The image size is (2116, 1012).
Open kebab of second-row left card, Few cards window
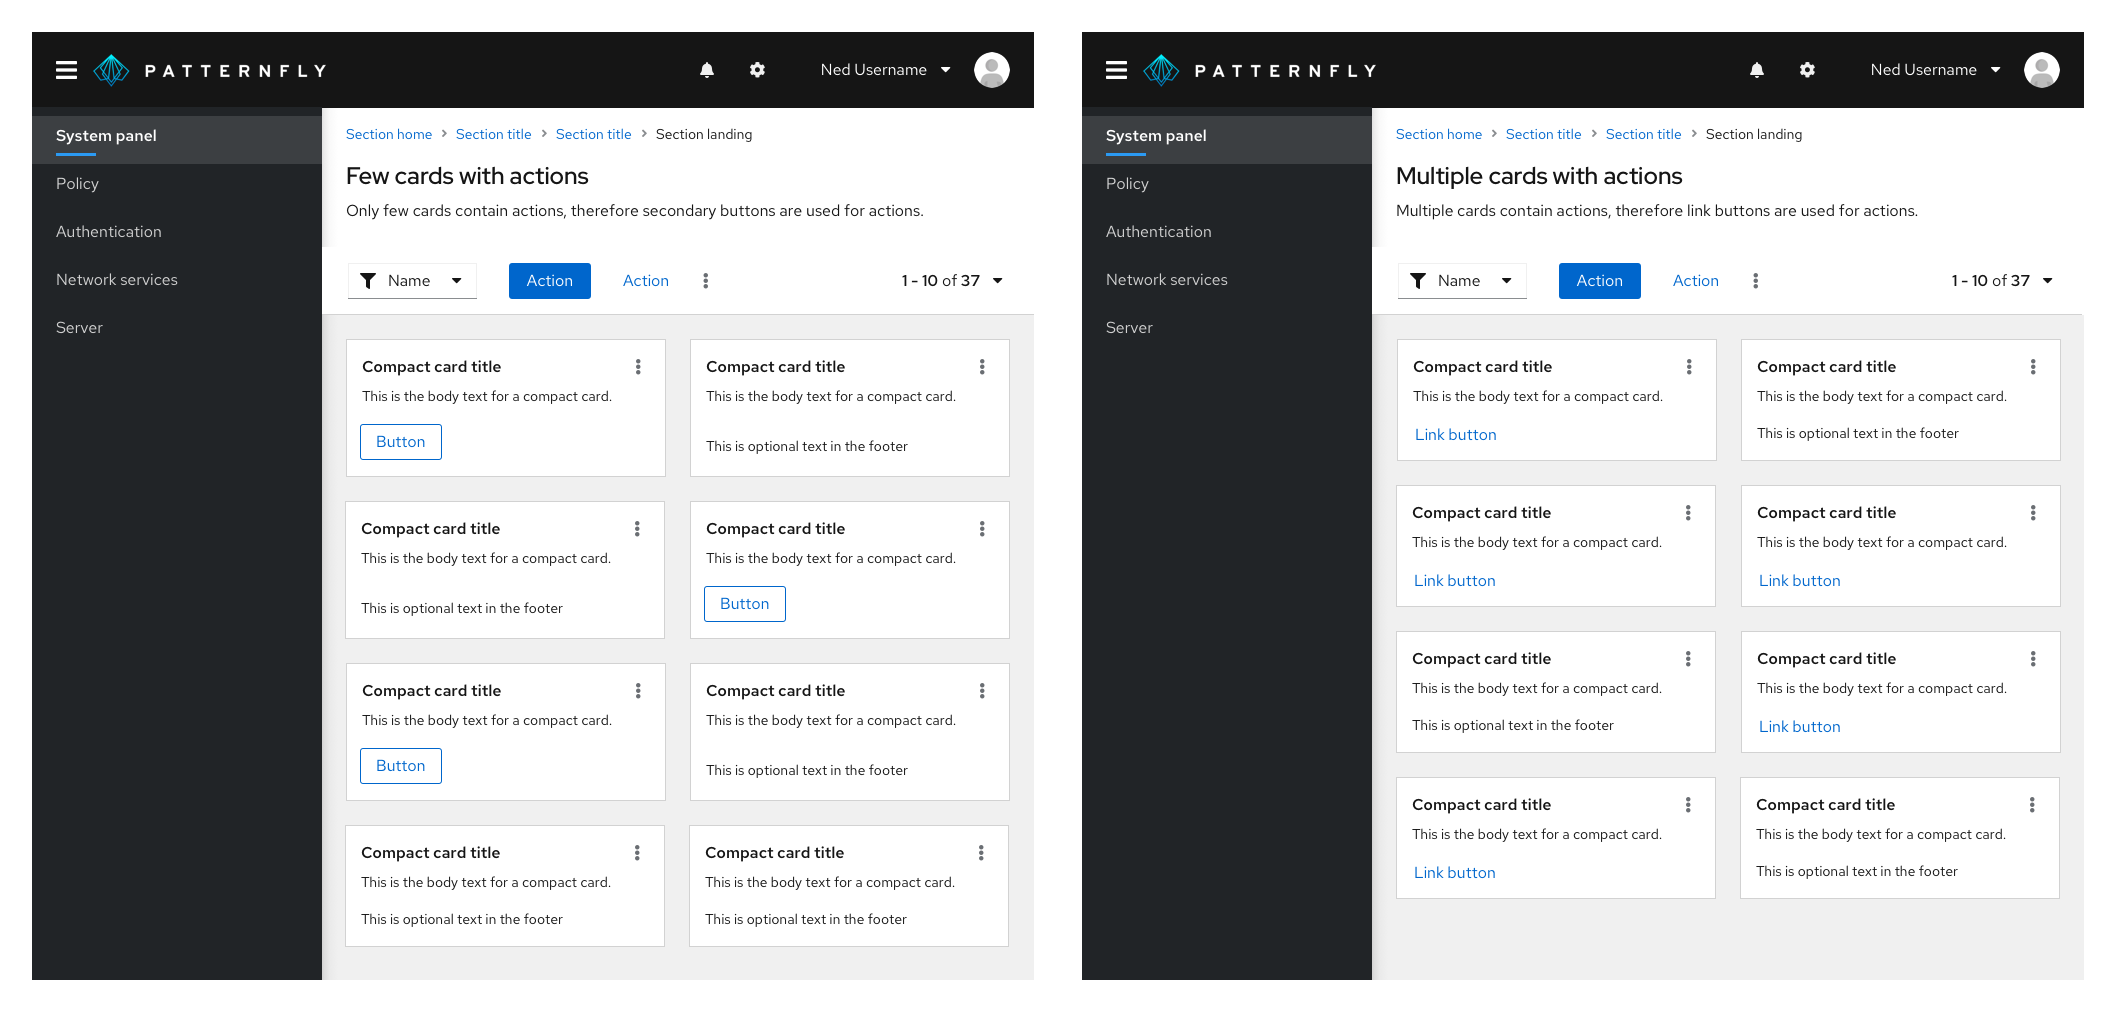coord(637,529)
